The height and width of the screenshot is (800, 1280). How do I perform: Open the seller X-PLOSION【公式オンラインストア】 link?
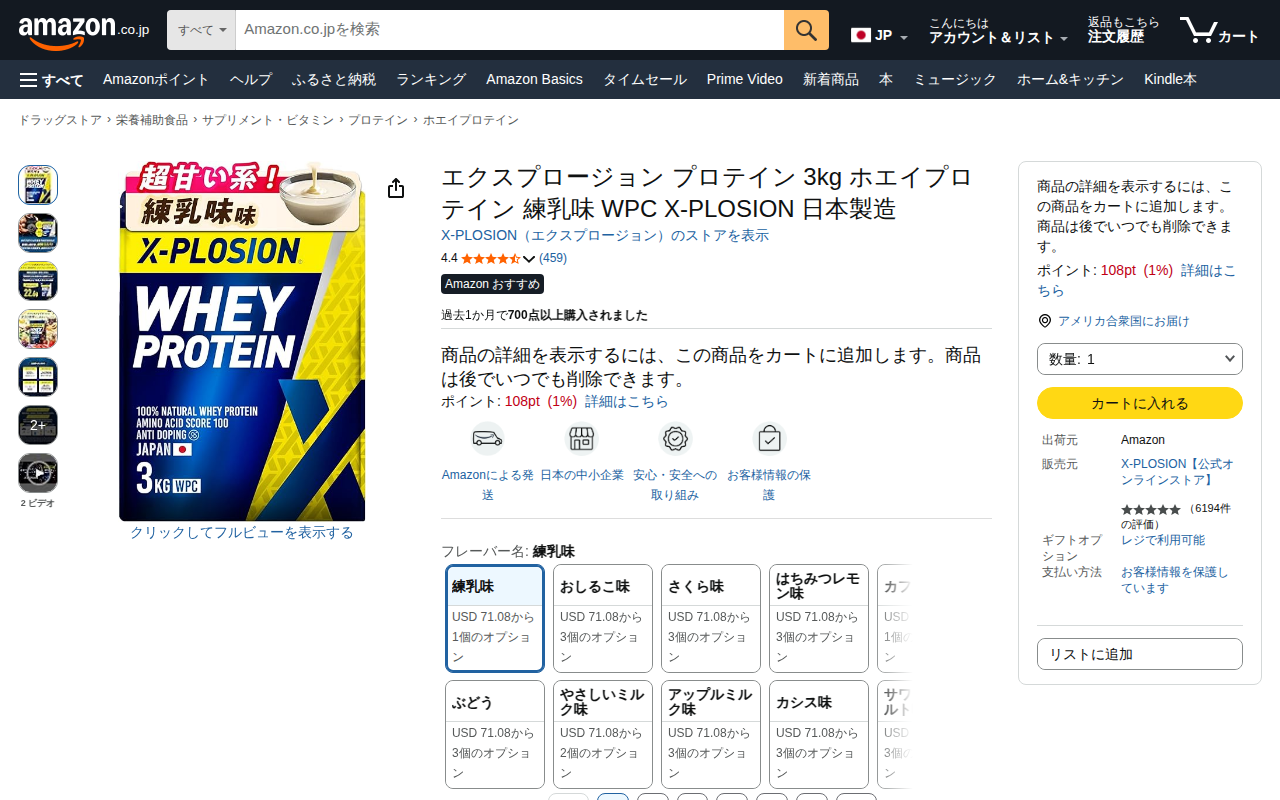pos(1177,472)
